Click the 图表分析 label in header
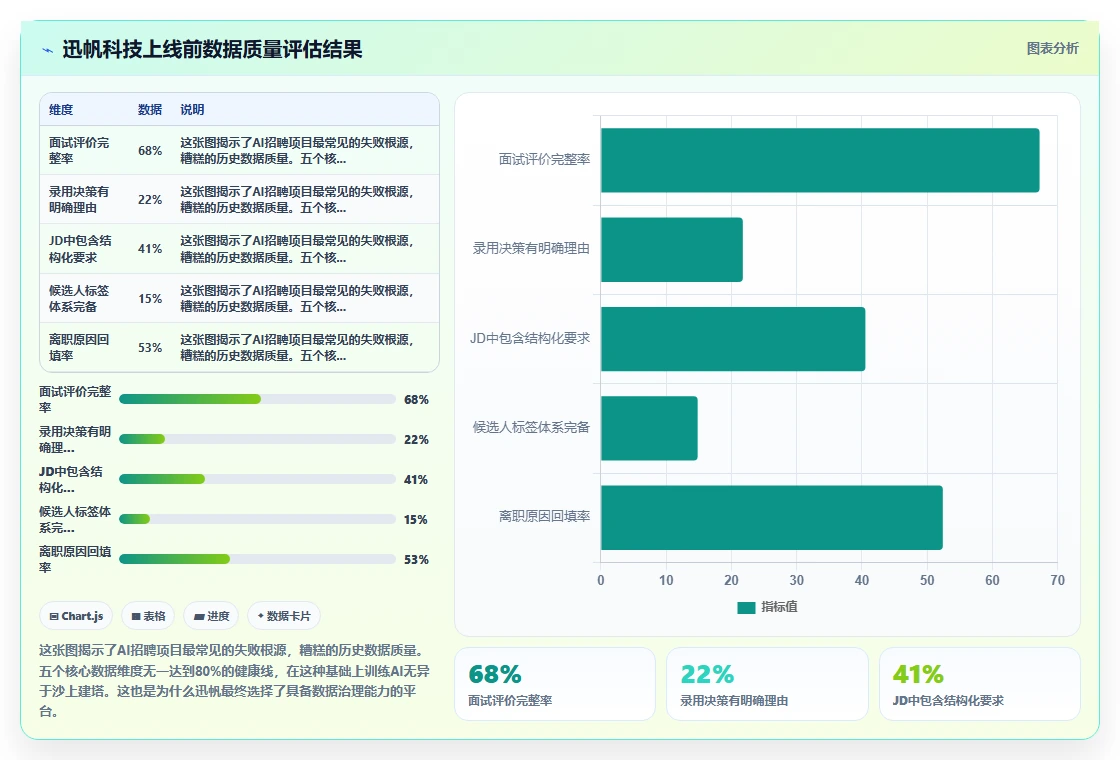1120x760 pixels. 1052,49
